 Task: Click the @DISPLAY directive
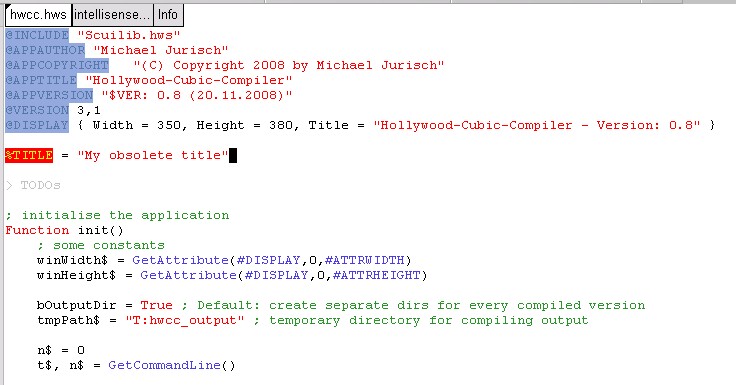(37, 125)
